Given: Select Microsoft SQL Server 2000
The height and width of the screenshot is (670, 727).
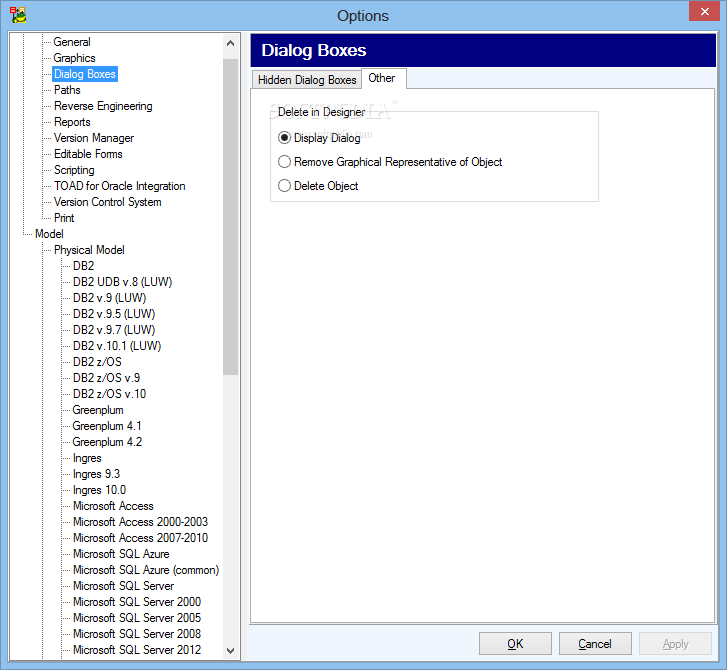Looking at the screenshot, I should tap(137, 602).
